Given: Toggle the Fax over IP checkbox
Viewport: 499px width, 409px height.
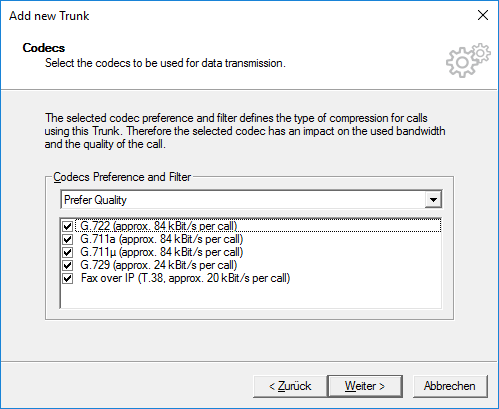Looking at the screenshot, I should (68, 278).
